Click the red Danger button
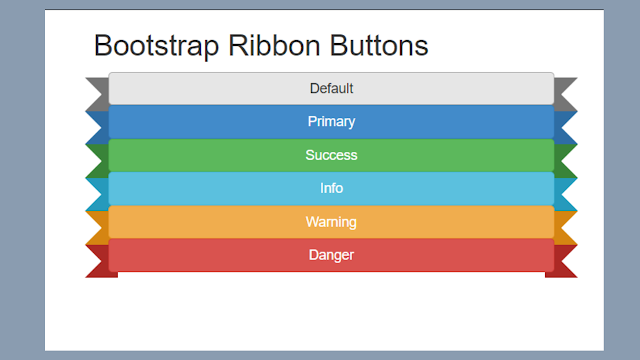Screen dimensions: 640x360 pos(331,255)
